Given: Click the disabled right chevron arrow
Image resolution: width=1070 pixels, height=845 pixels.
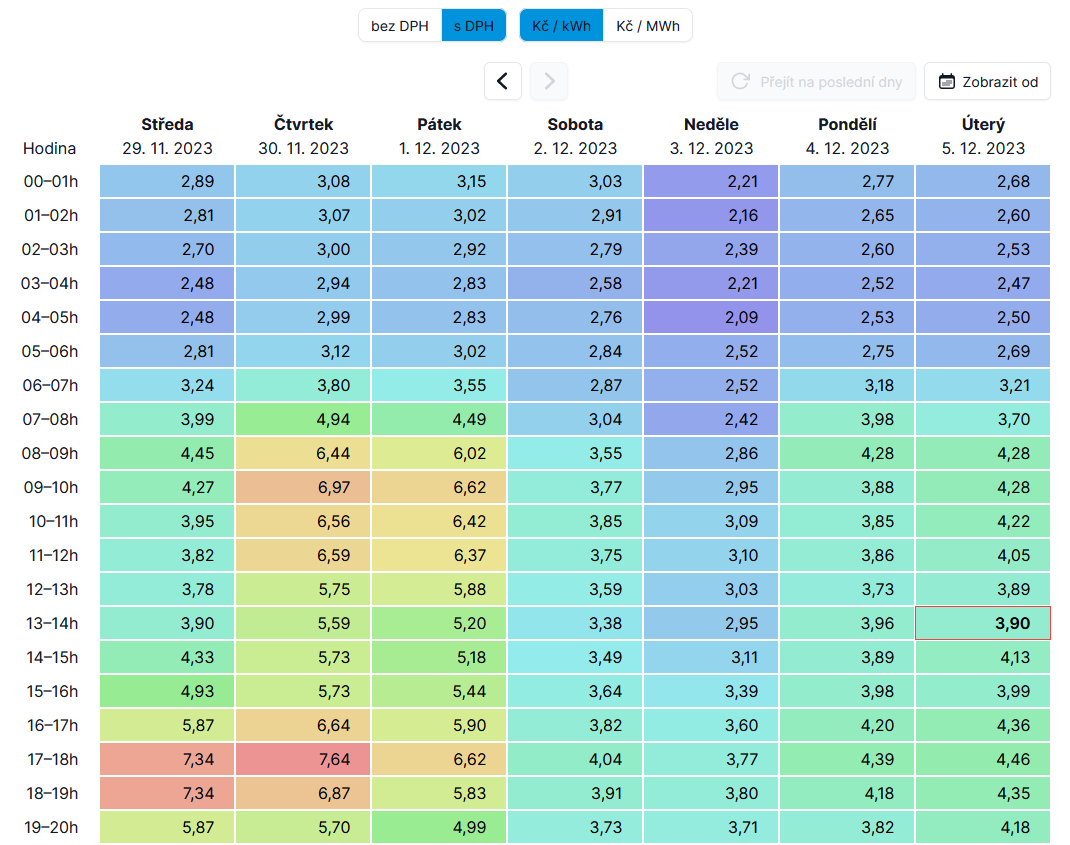Looking at the screenshot, I should click(549, 81).
